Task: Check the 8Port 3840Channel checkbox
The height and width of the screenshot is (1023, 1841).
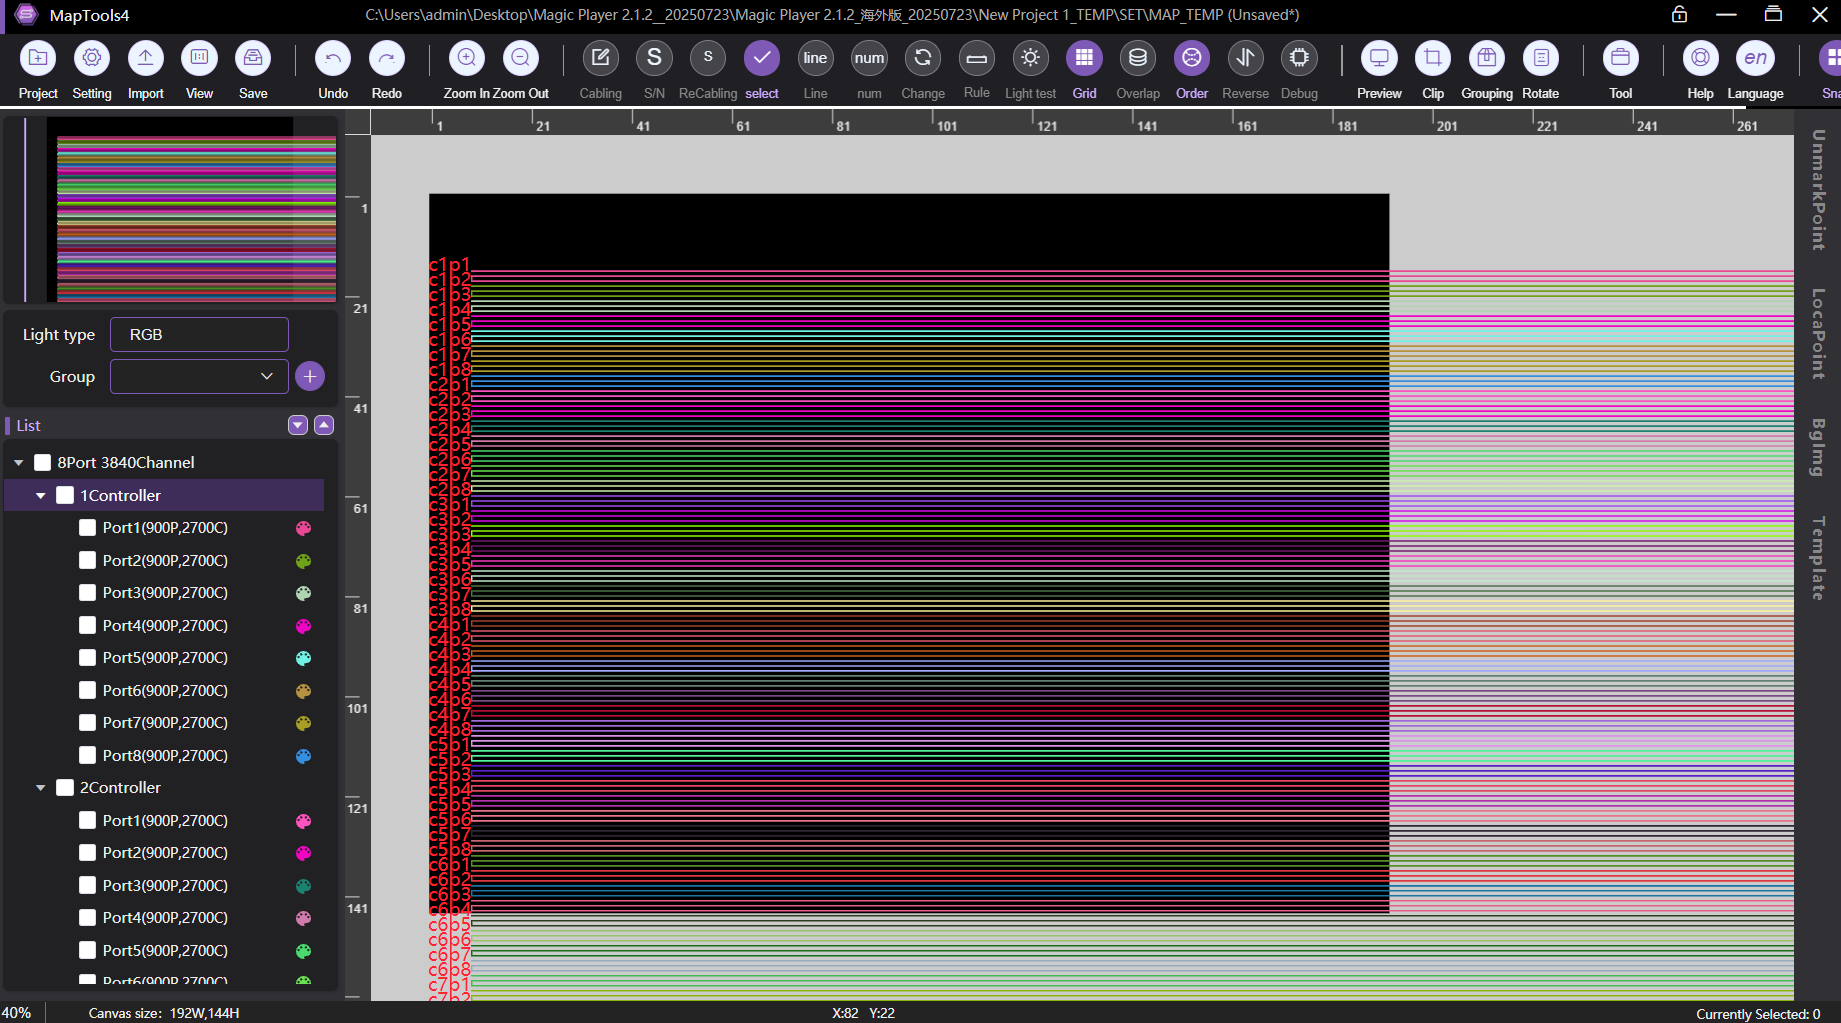Action: [43, 463]
